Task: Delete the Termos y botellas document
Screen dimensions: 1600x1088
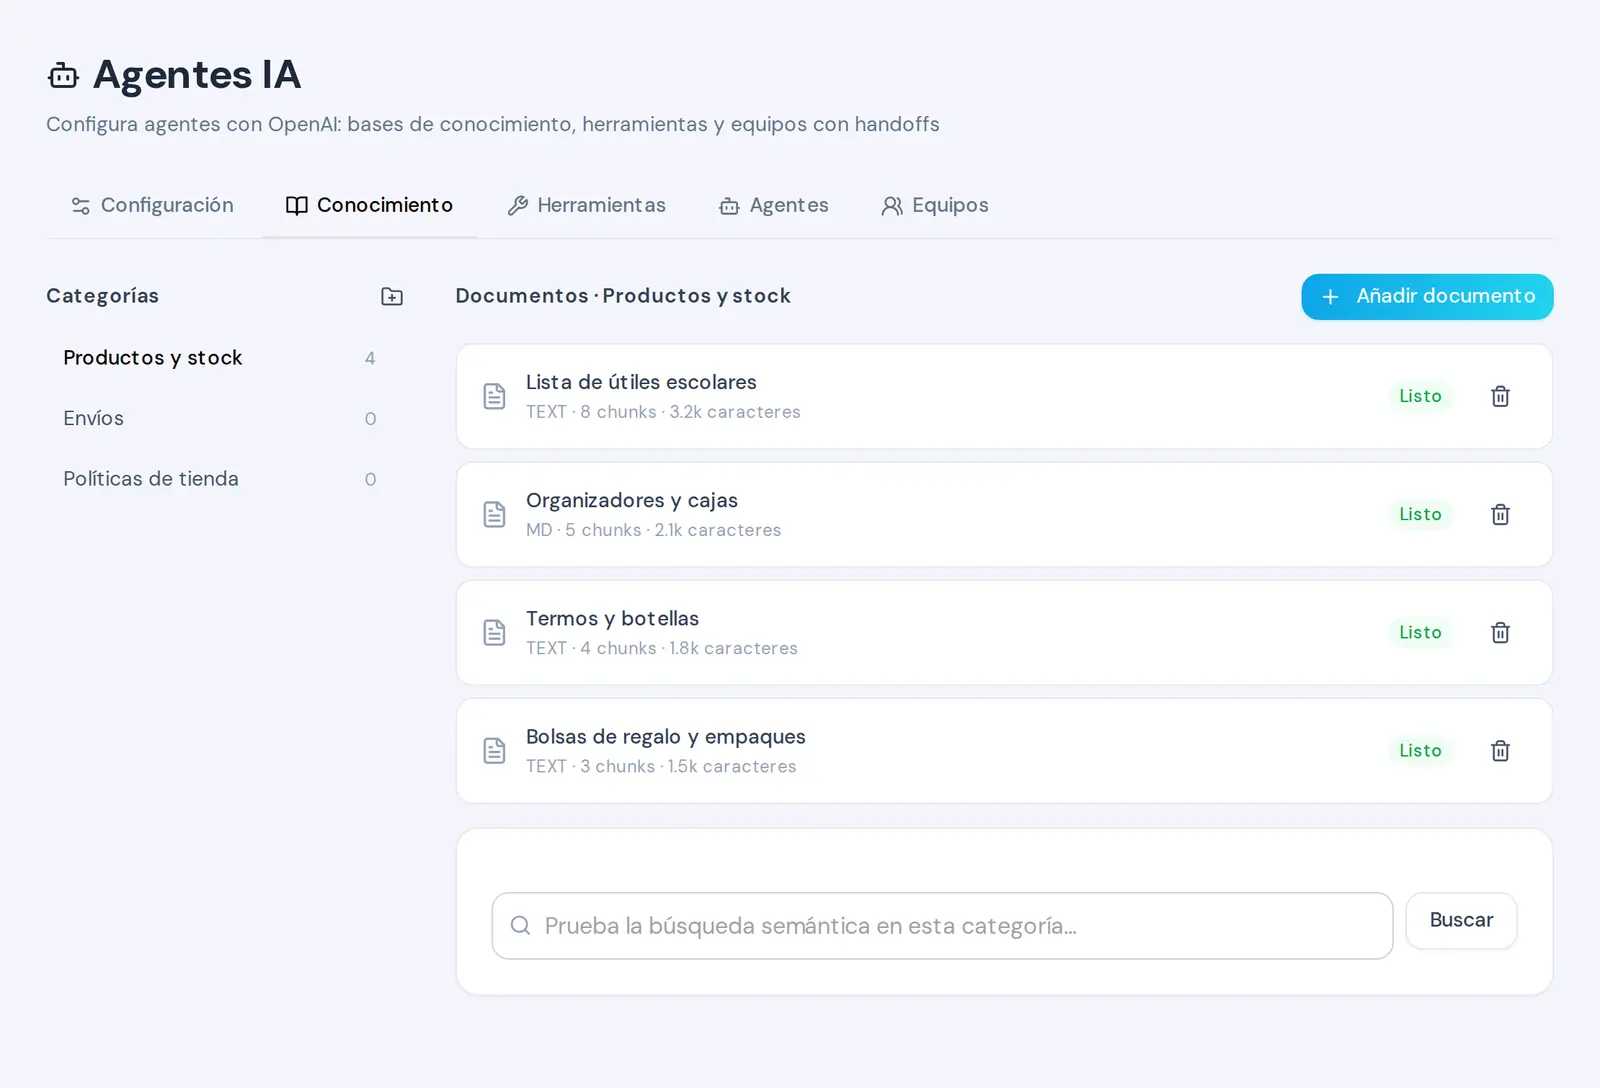Action: pos(1500,632)
